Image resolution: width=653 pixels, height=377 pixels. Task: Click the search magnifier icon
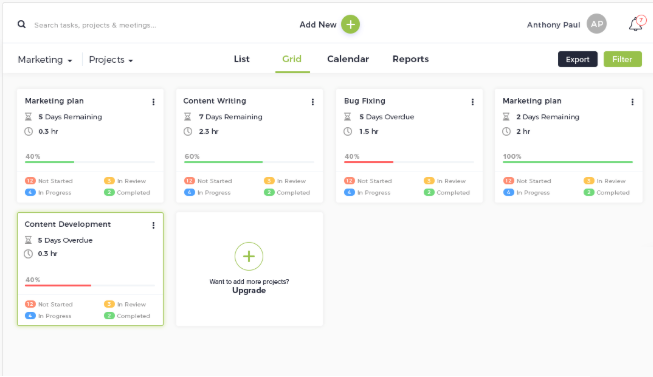click(x=22, y=25)
